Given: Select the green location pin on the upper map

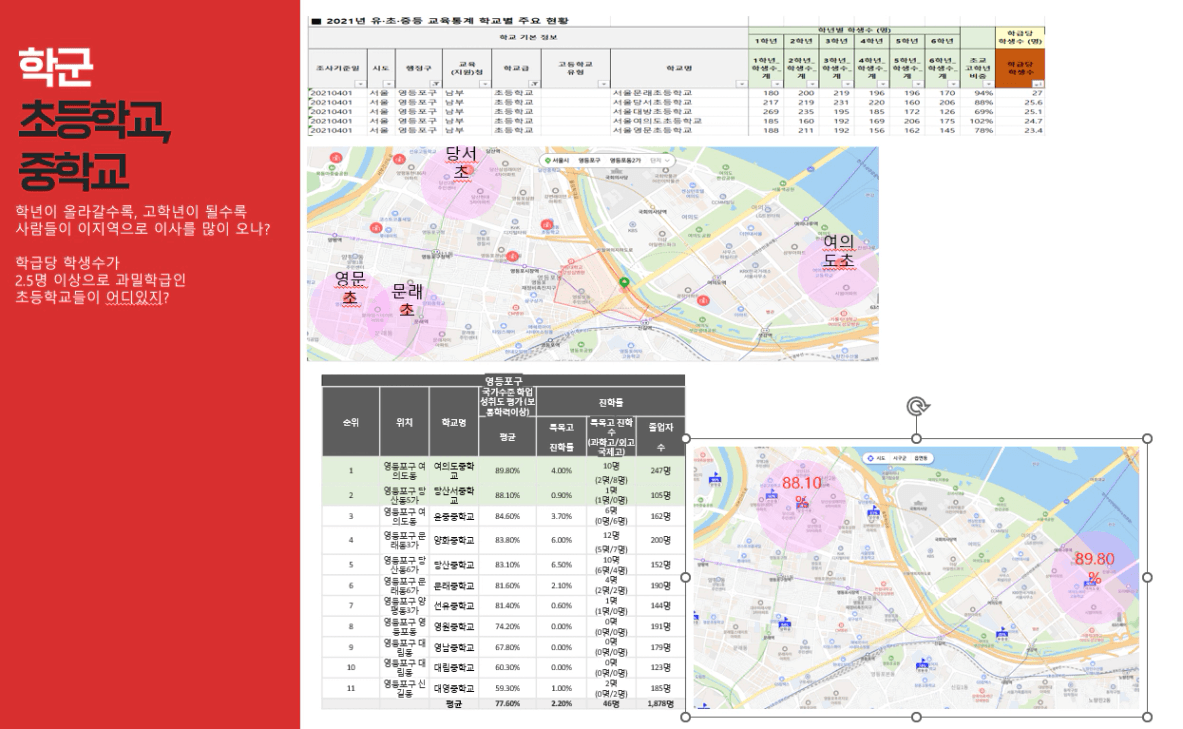Looking at the screenshot, I should (x=624, y=283).
